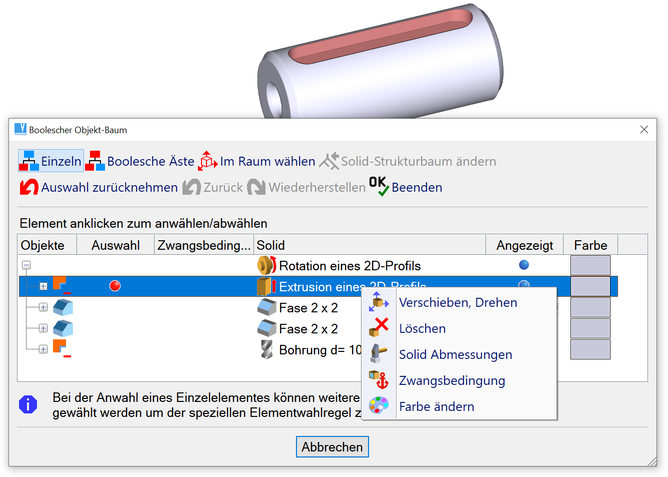Select the Einzeln selection mode icon
Image resolution: width=668 pixels, height=477 pixels.
pos(29,161)
